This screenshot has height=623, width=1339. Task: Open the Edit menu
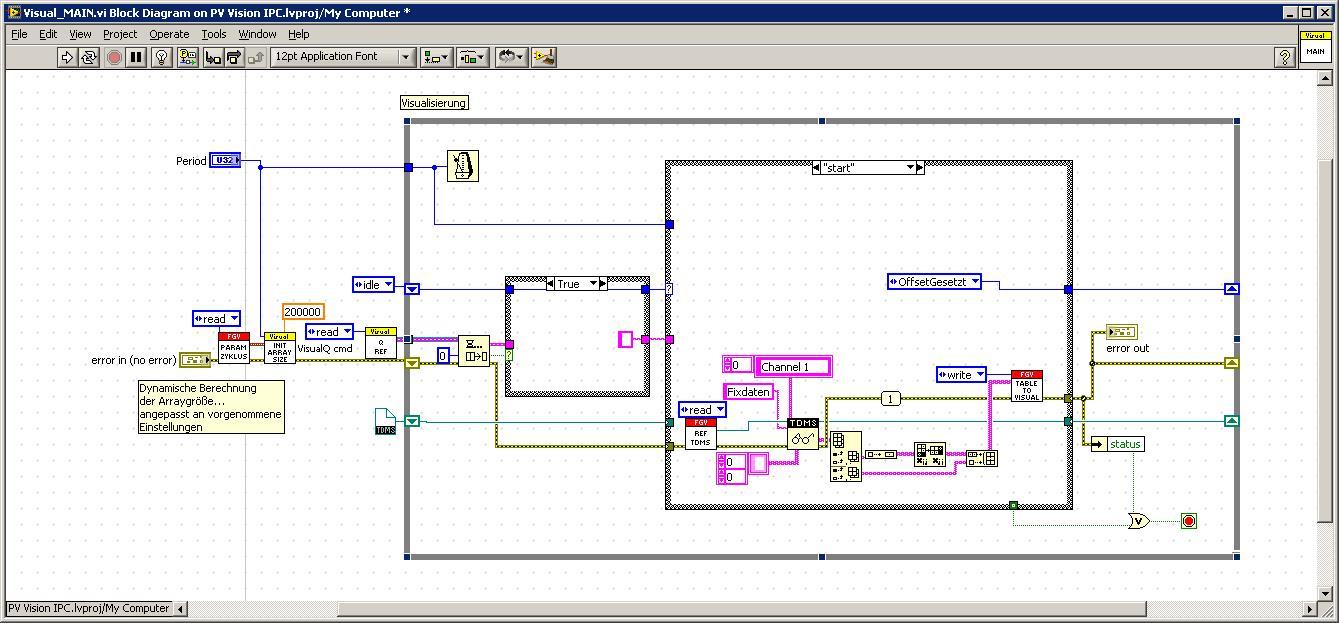(48, 34)
